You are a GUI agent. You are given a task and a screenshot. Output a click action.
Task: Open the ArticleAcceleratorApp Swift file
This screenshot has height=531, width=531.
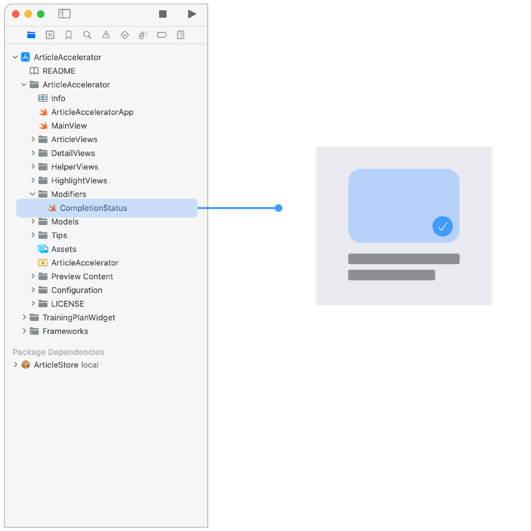(x=92, y=112)
